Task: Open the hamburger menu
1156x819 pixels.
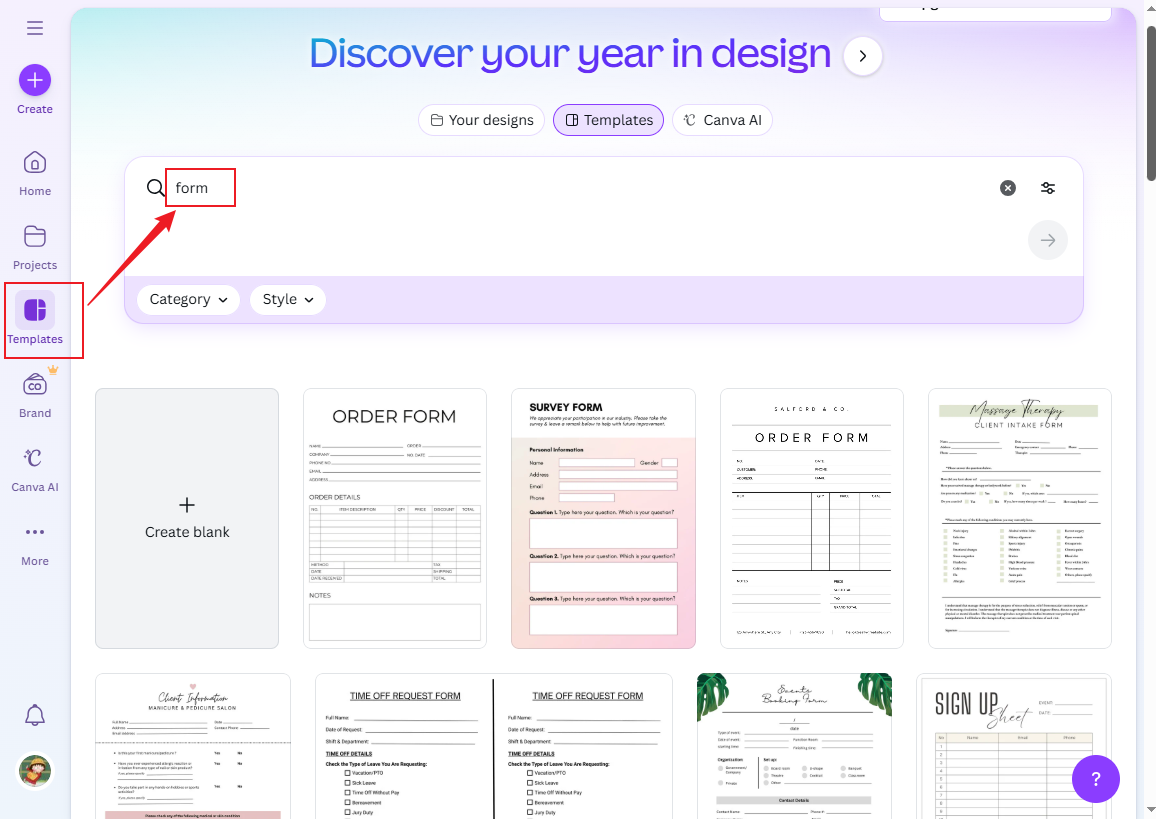Action: [x=34, y=28]
